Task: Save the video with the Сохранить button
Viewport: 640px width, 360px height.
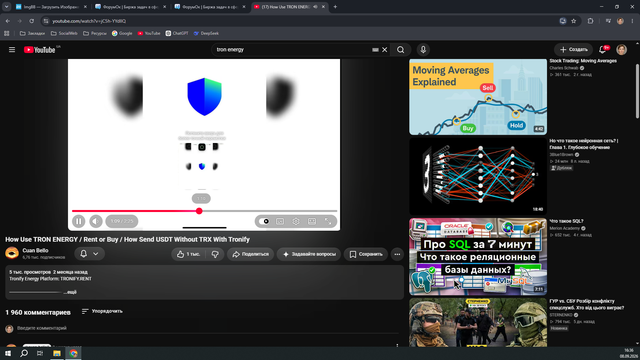Action: point(366,254)
